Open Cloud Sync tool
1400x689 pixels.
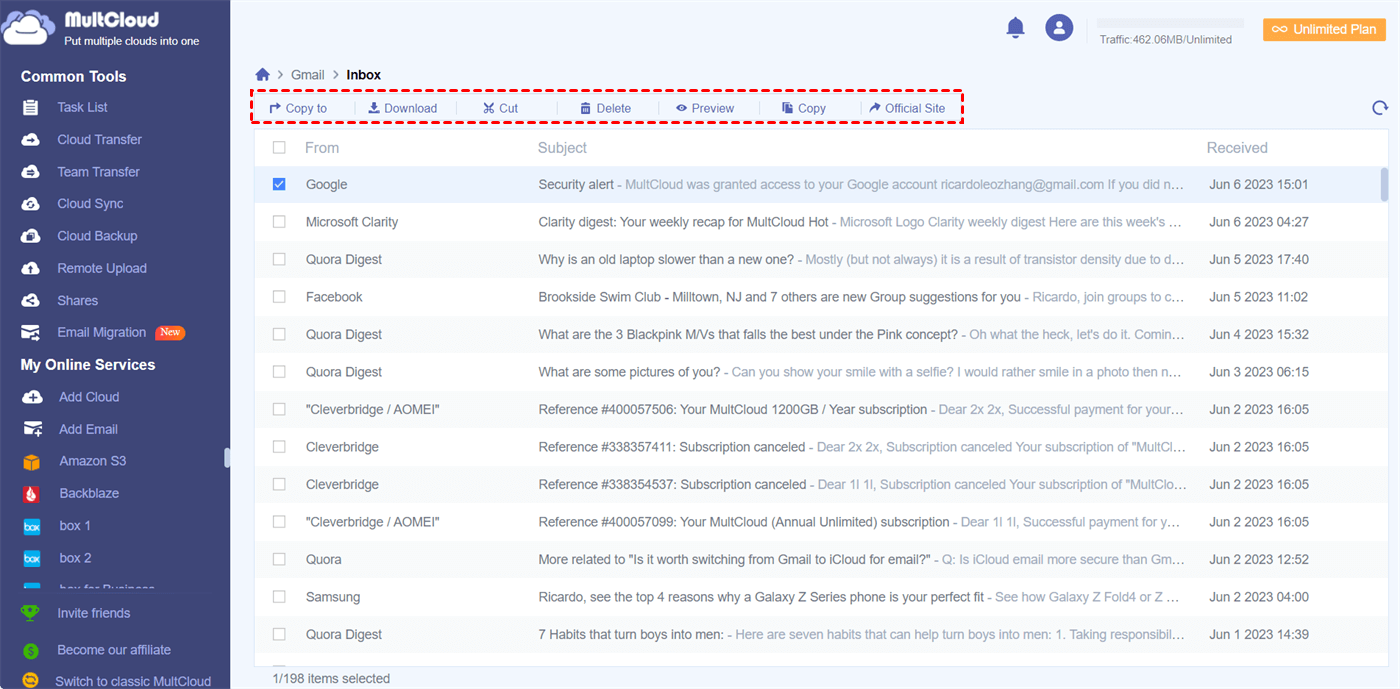pos(90,204)
